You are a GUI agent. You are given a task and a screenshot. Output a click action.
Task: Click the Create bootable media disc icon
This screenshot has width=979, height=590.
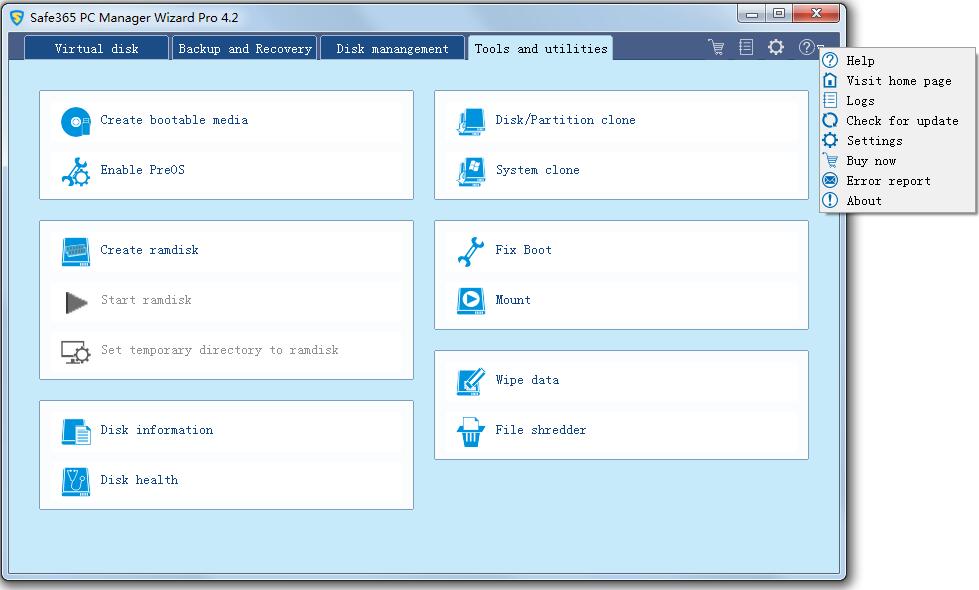pos(76,121)
